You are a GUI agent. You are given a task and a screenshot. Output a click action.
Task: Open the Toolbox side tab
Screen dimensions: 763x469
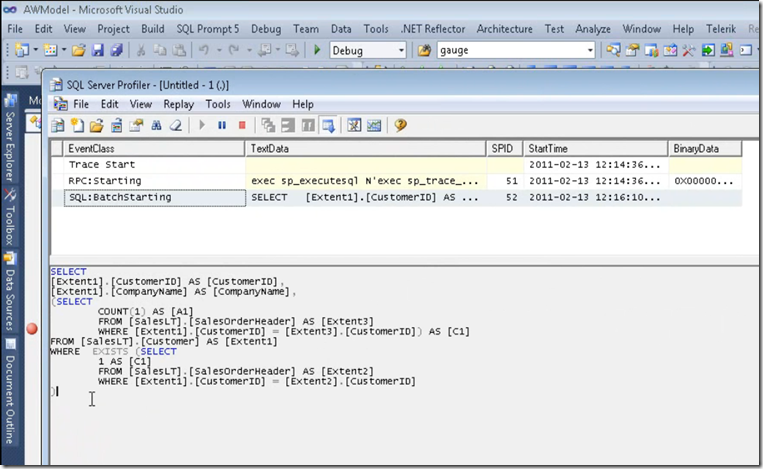click(x=10, y=217)
